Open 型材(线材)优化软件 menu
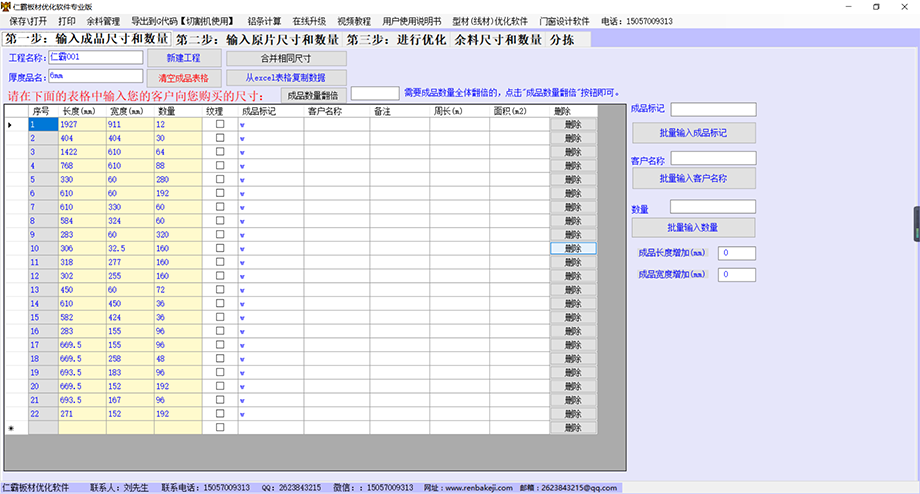920x494 pixels. [490, 21]
